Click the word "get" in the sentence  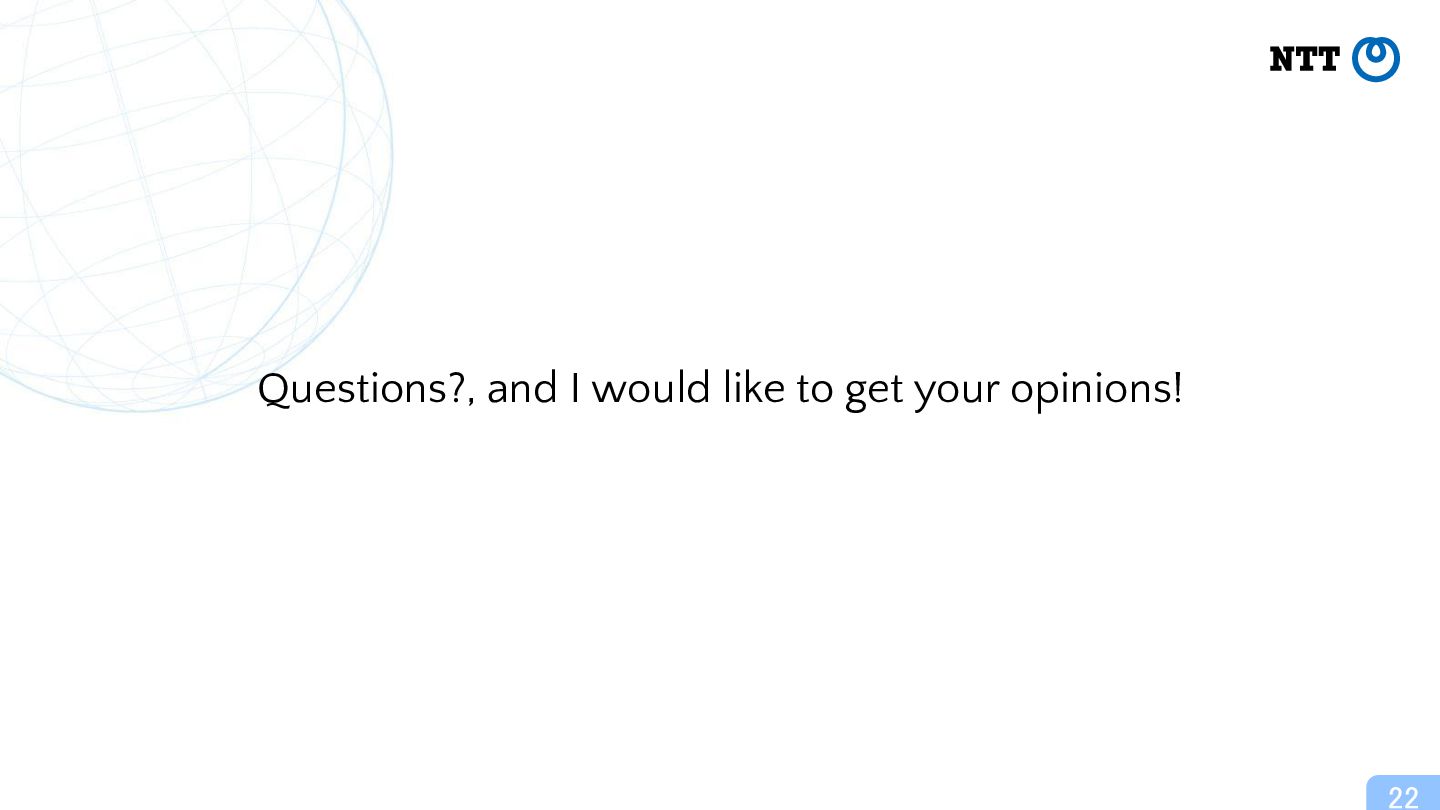[x=874, y=392]
